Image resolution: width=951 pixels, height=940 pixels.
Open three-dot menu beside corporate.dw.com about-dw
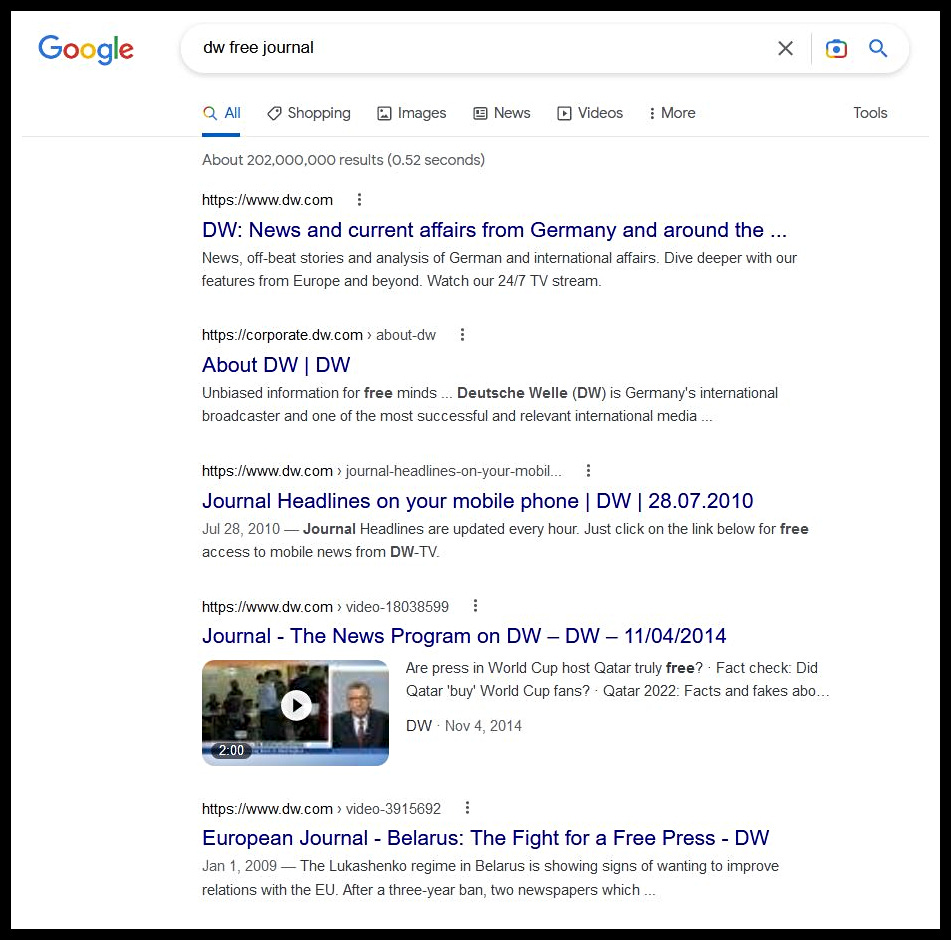tap(462, 335)
